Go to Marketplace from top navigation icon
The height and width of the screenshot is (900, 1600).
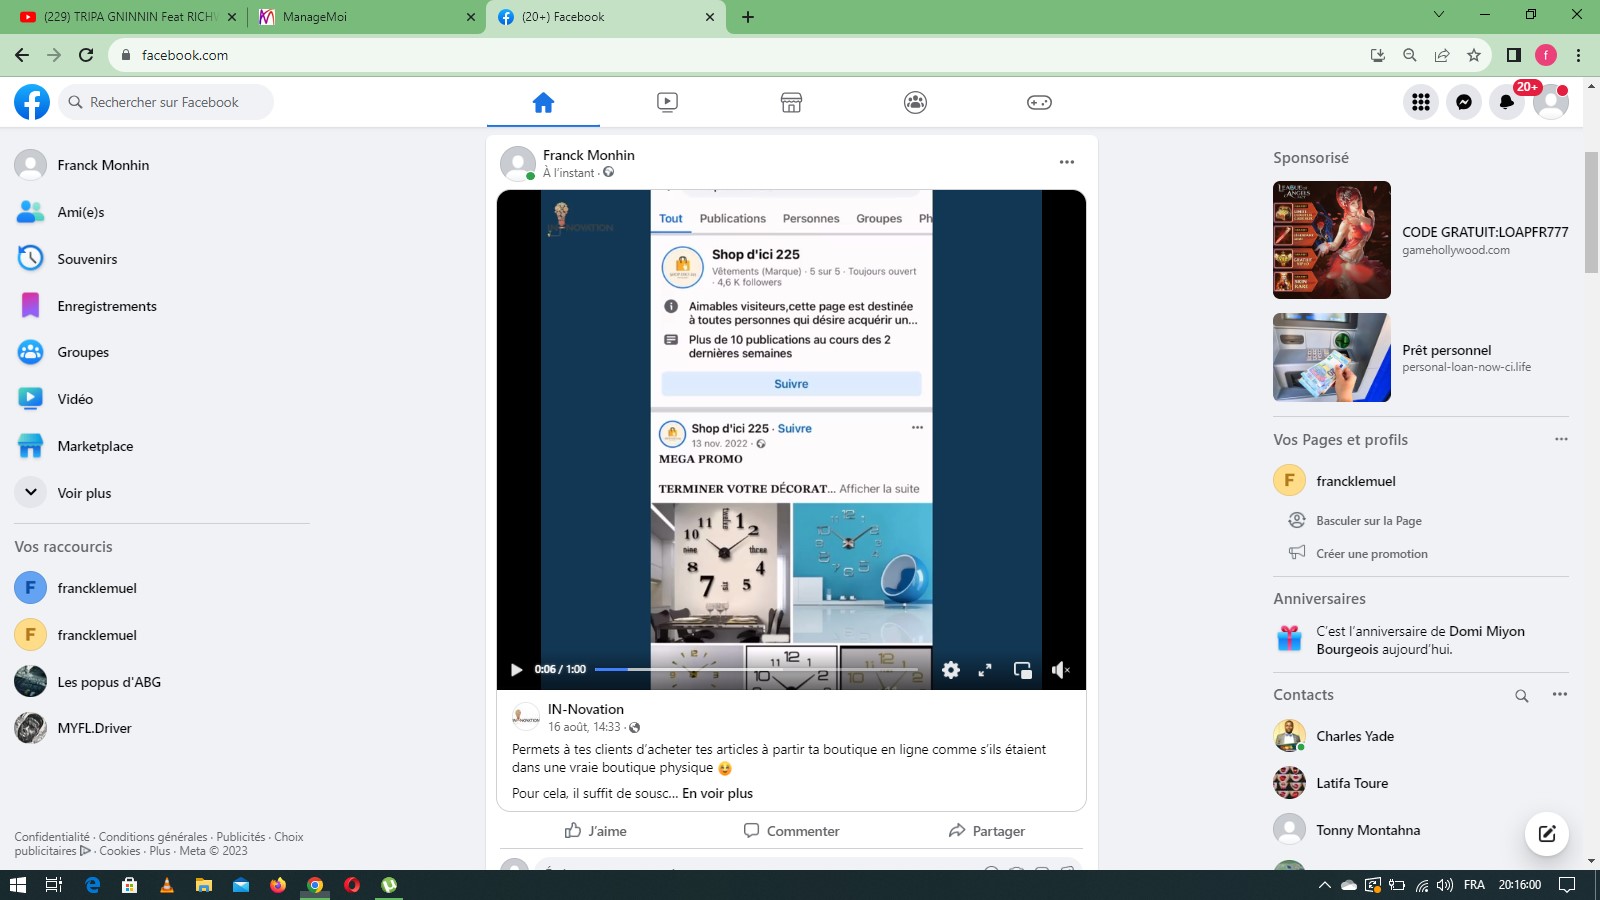point(791,102)
